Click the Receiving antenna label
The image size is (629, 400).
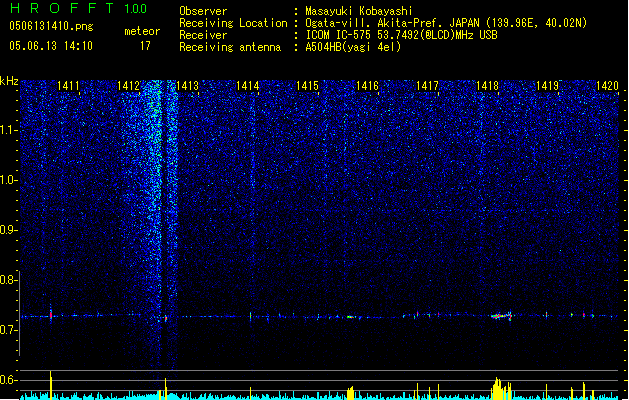pos(230,47)
